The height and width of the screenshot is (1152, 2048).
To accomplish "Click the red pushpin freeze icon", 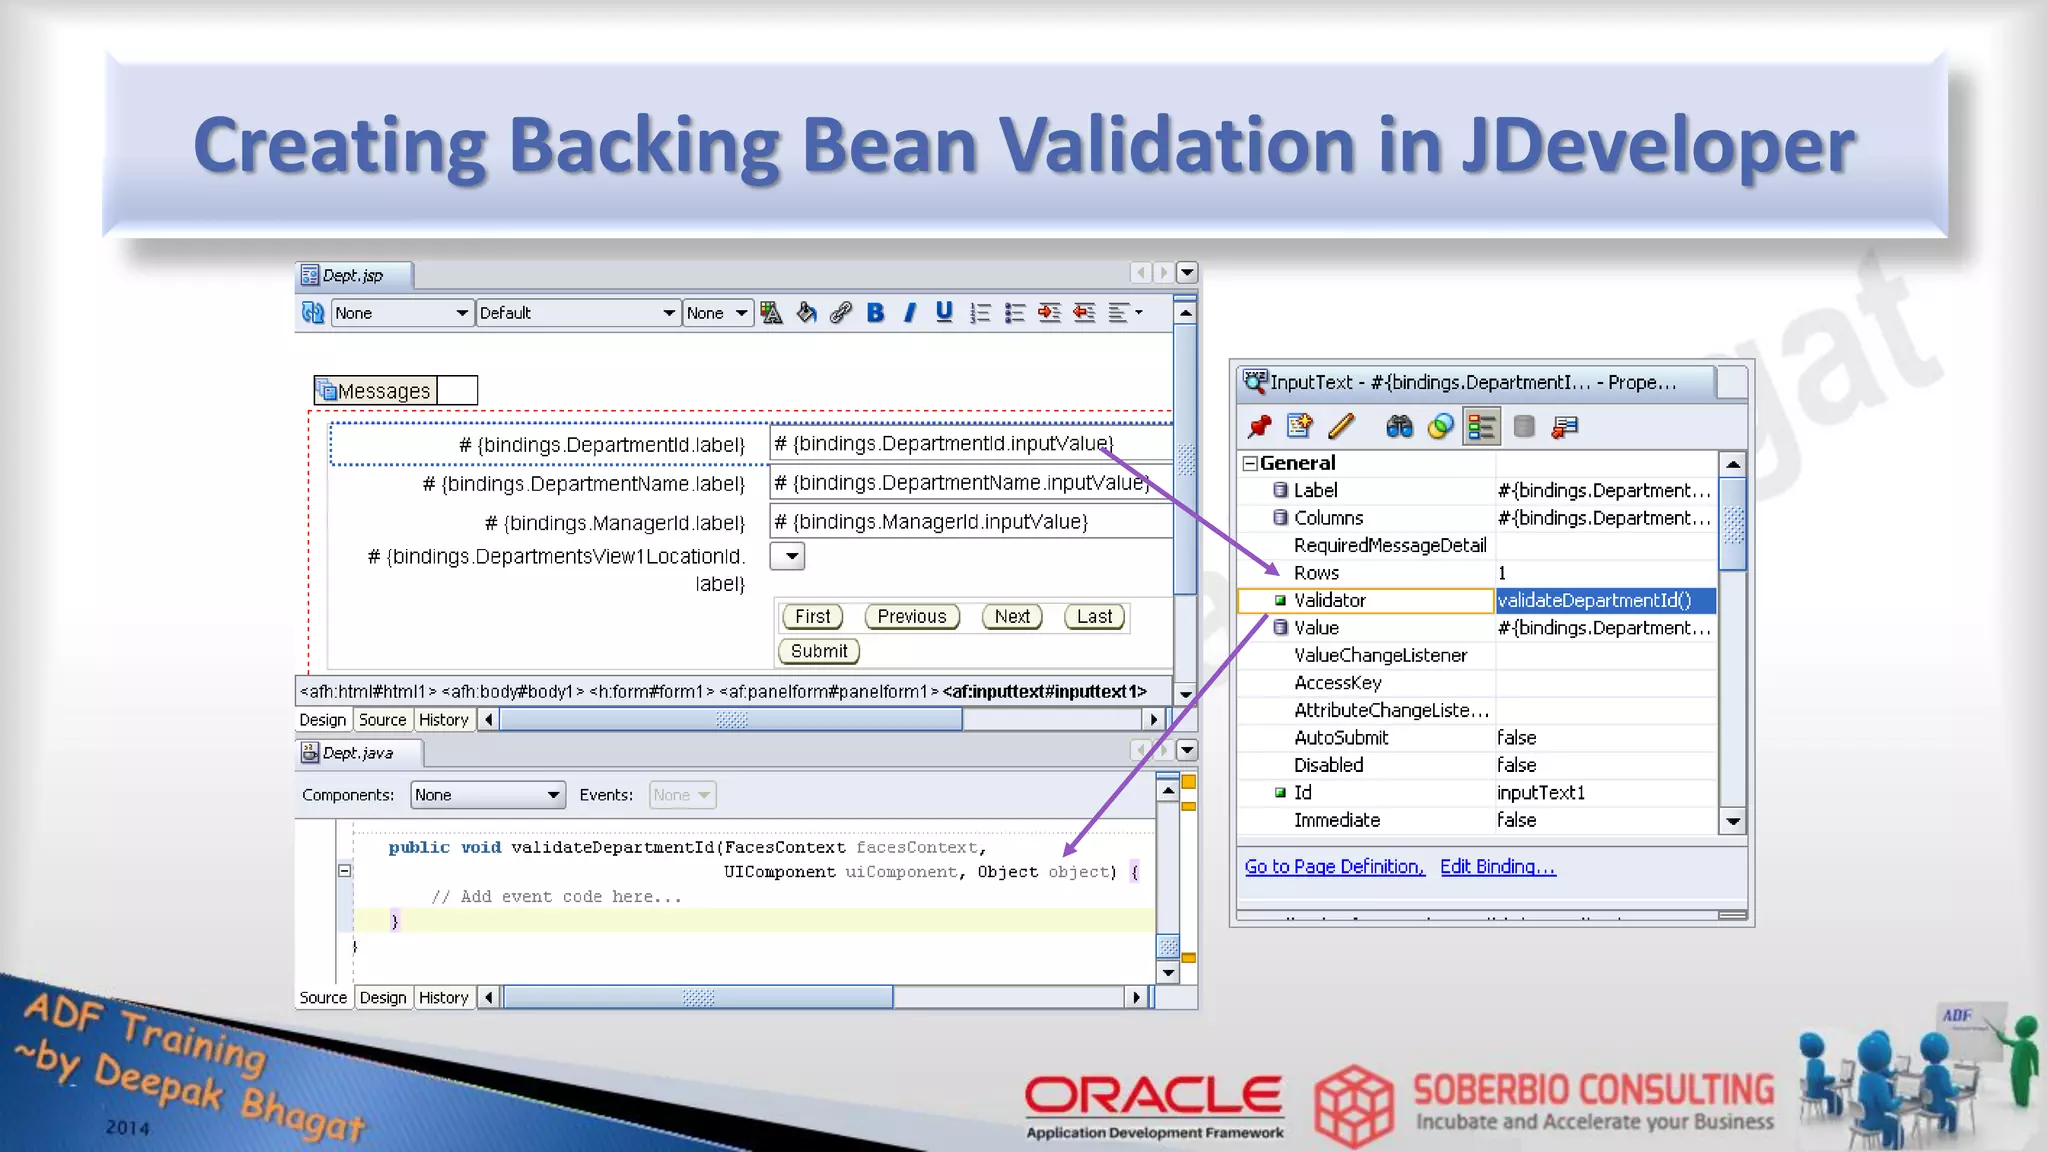I will [1259, 427].
